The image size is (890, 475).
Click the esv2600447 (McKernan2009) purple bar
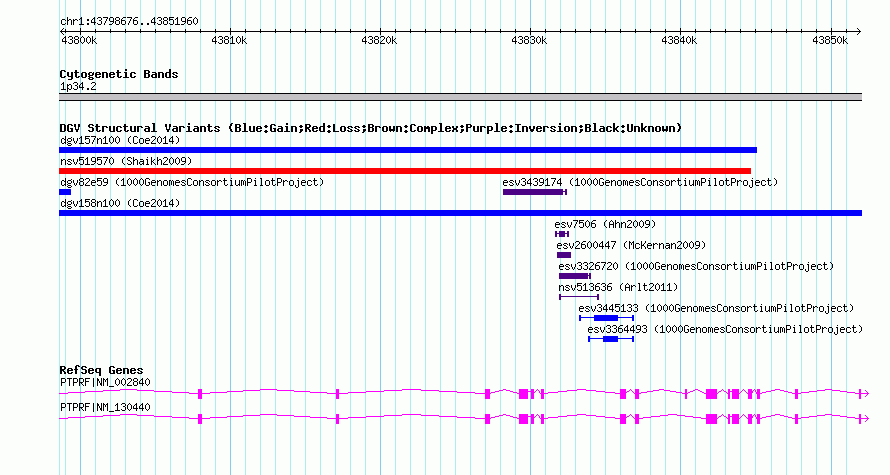[x=564, y=255]
